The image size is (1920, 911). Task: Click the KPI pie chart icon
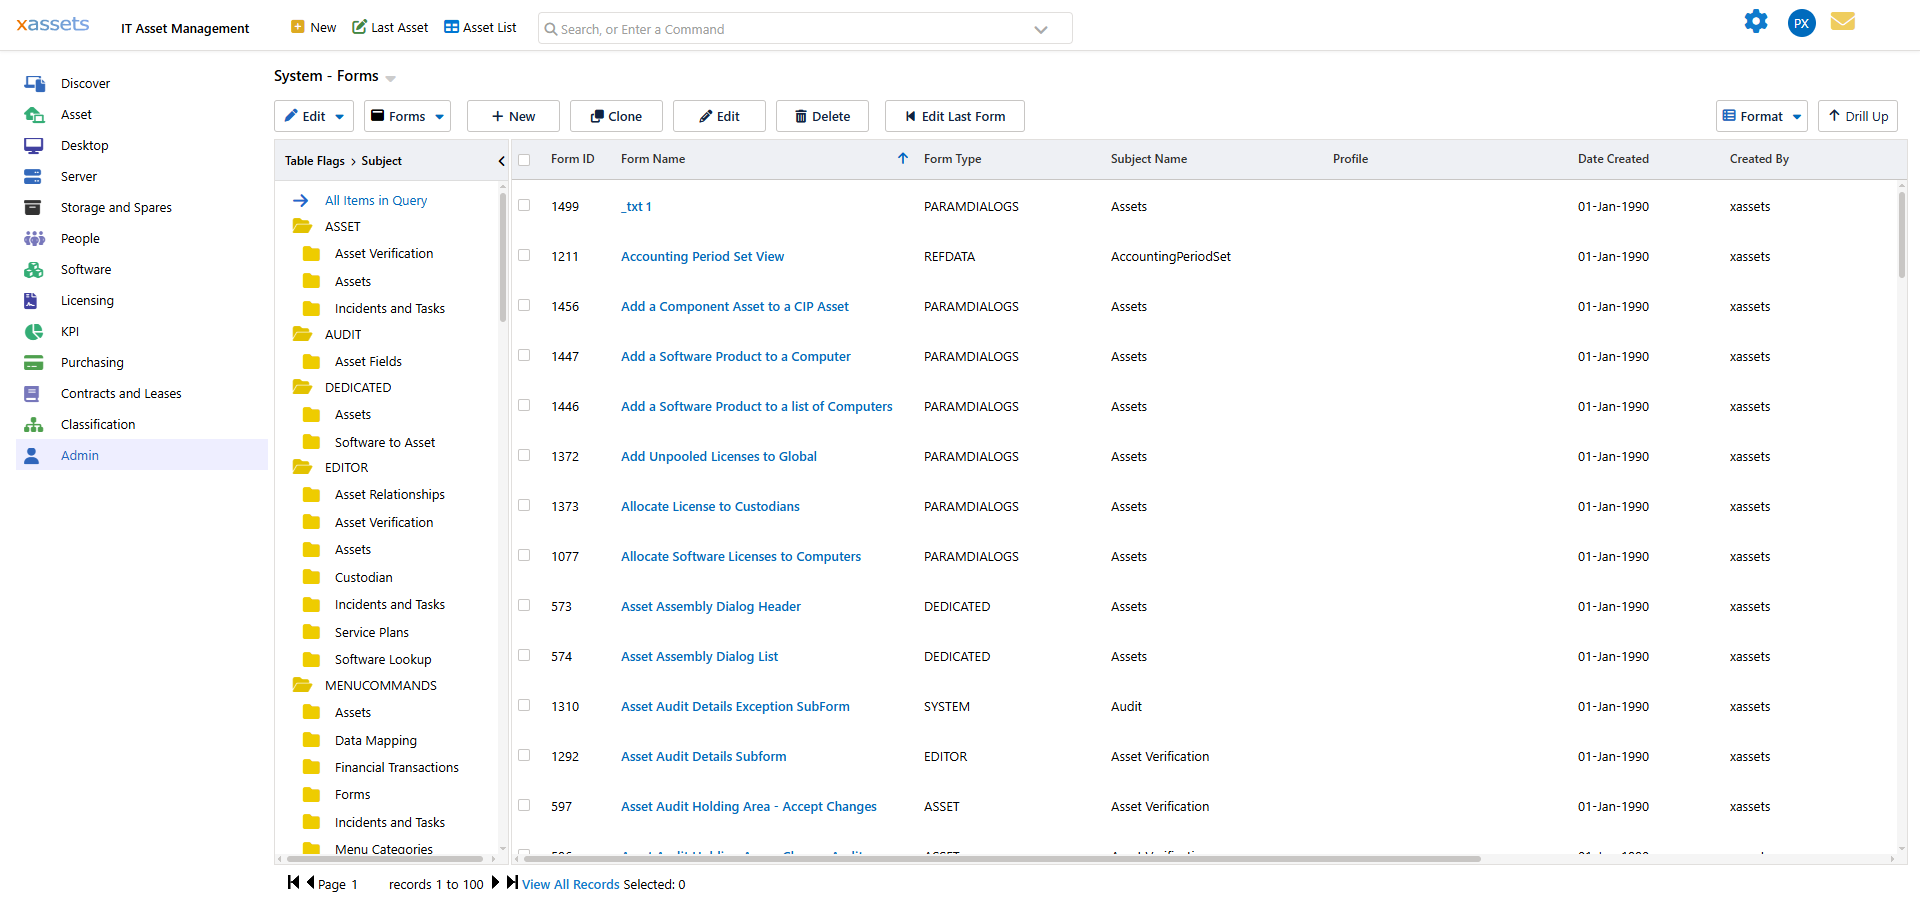[34, 331]
